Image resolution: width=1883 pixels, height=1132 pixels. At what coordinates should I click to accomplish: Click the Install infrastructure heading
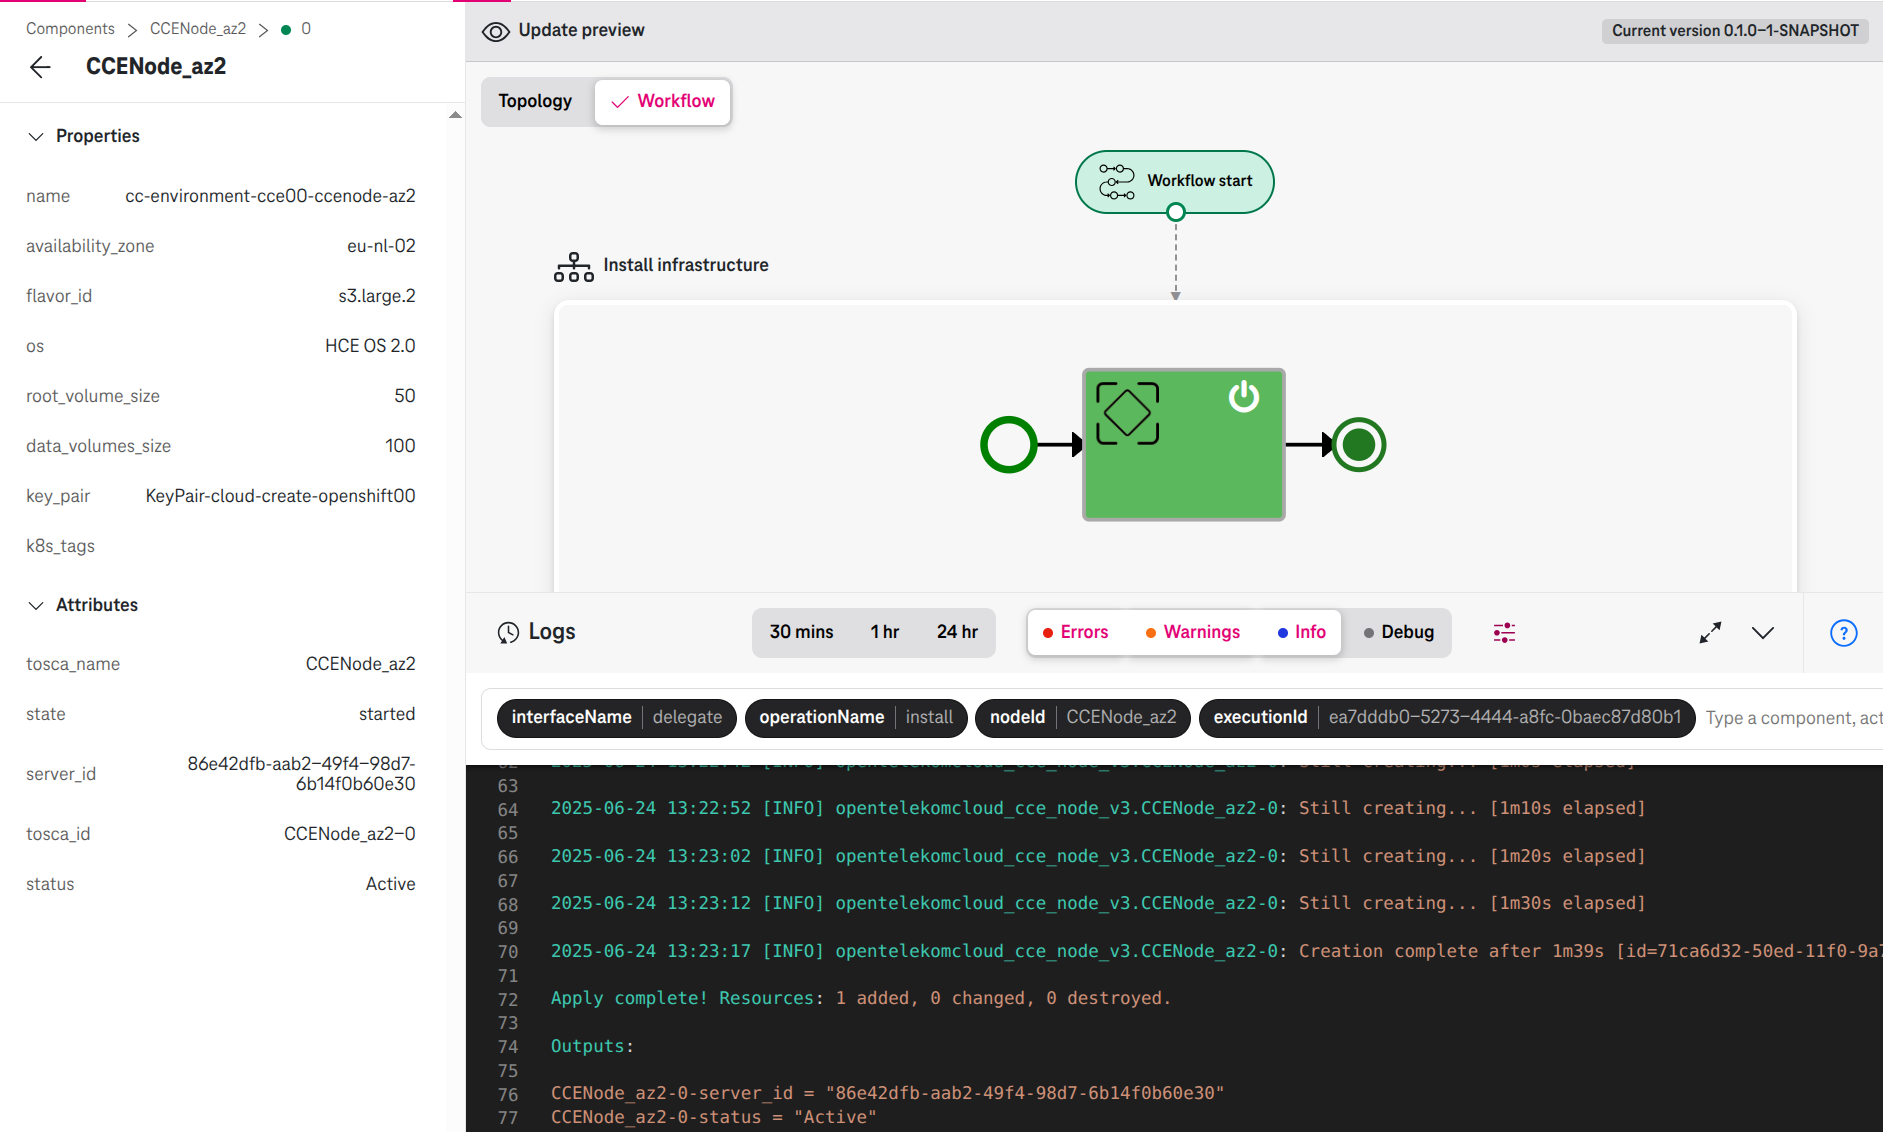tap(686, 265)
